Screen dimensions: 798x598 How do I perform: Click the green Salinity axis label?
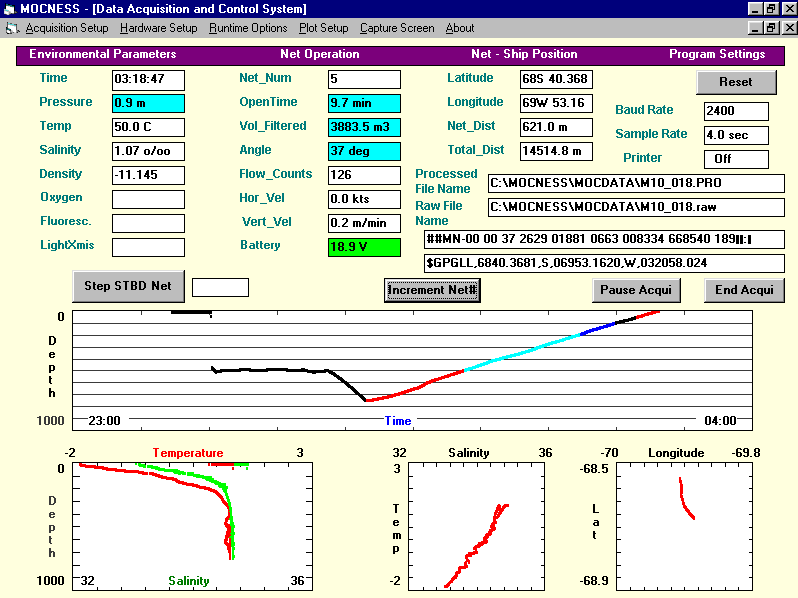click(189, 581)
